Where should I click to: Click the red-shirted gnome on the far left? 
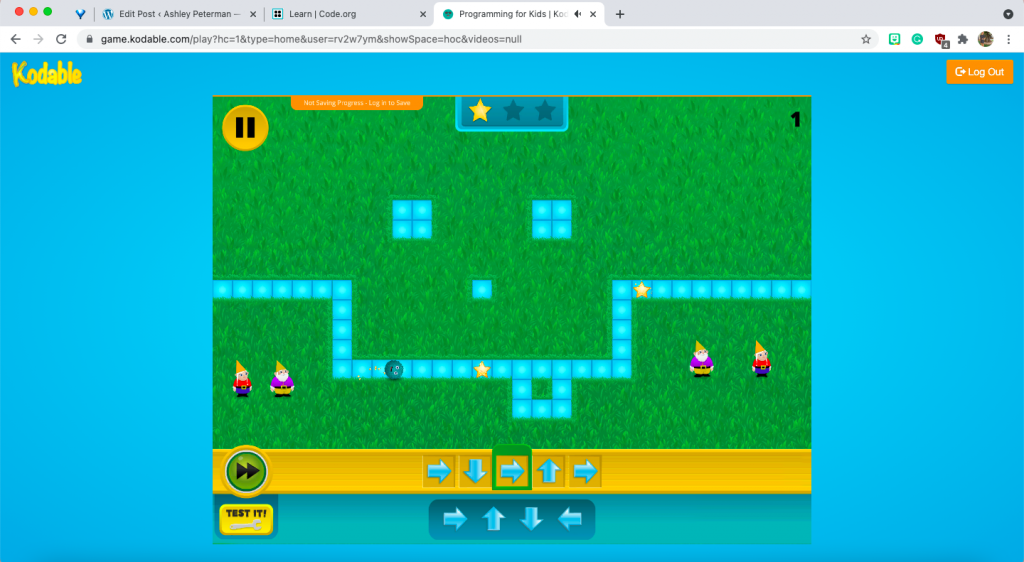(x=242, y=379)
